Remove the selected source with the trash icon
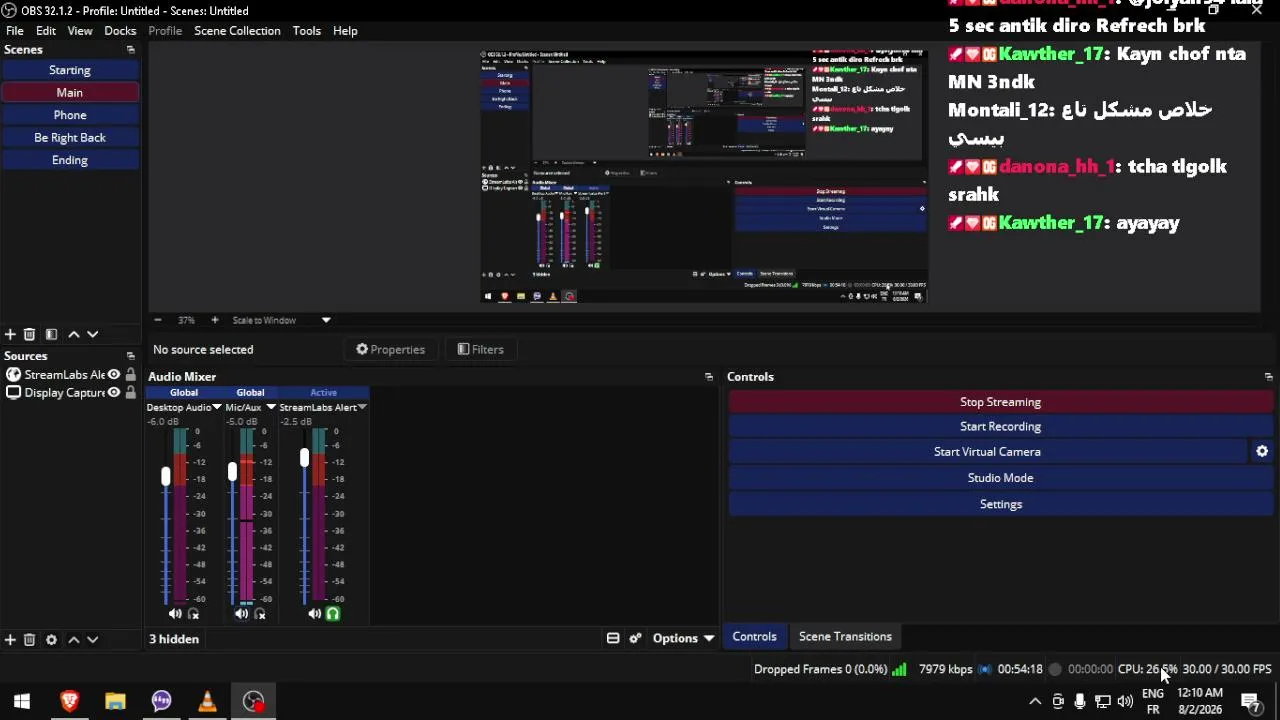 [x=29, y=639]
